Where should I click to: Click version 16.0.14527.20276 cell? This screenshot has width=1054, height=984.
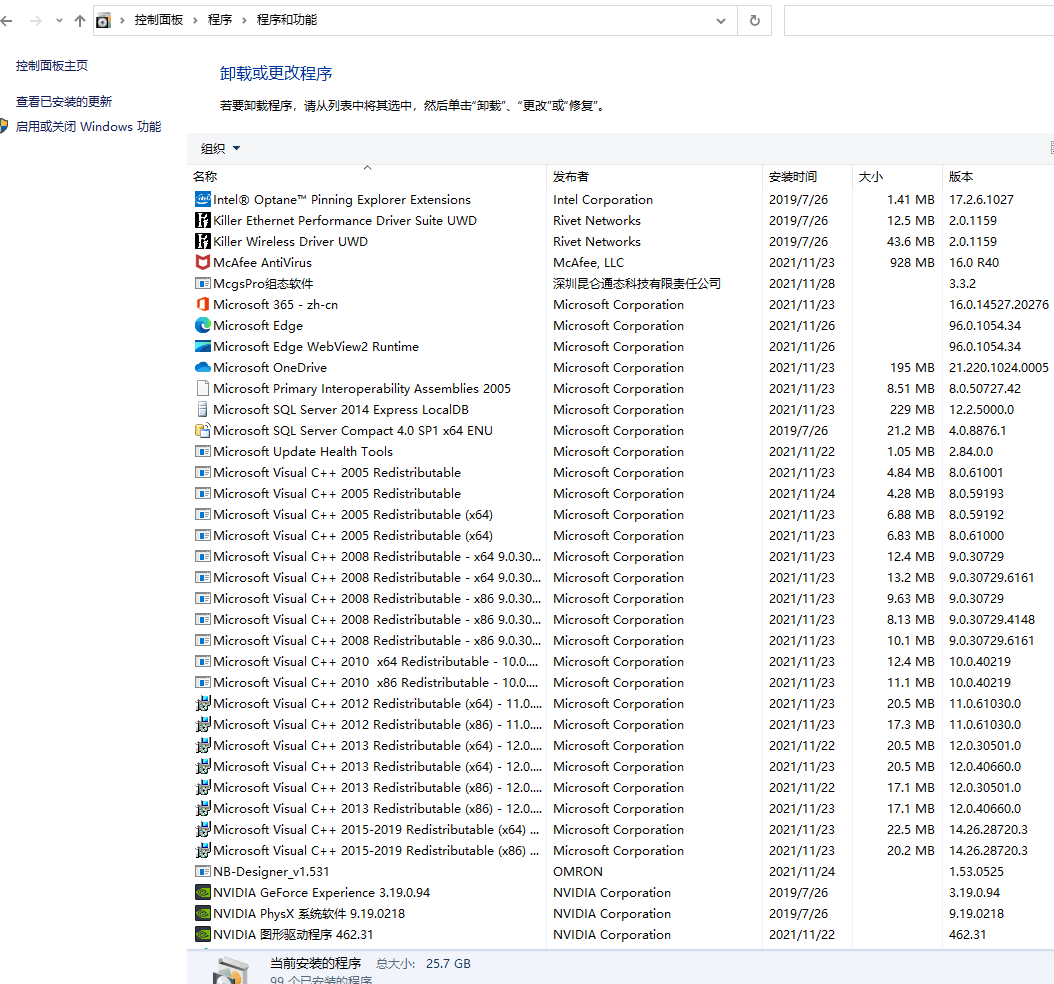point(998,304)
